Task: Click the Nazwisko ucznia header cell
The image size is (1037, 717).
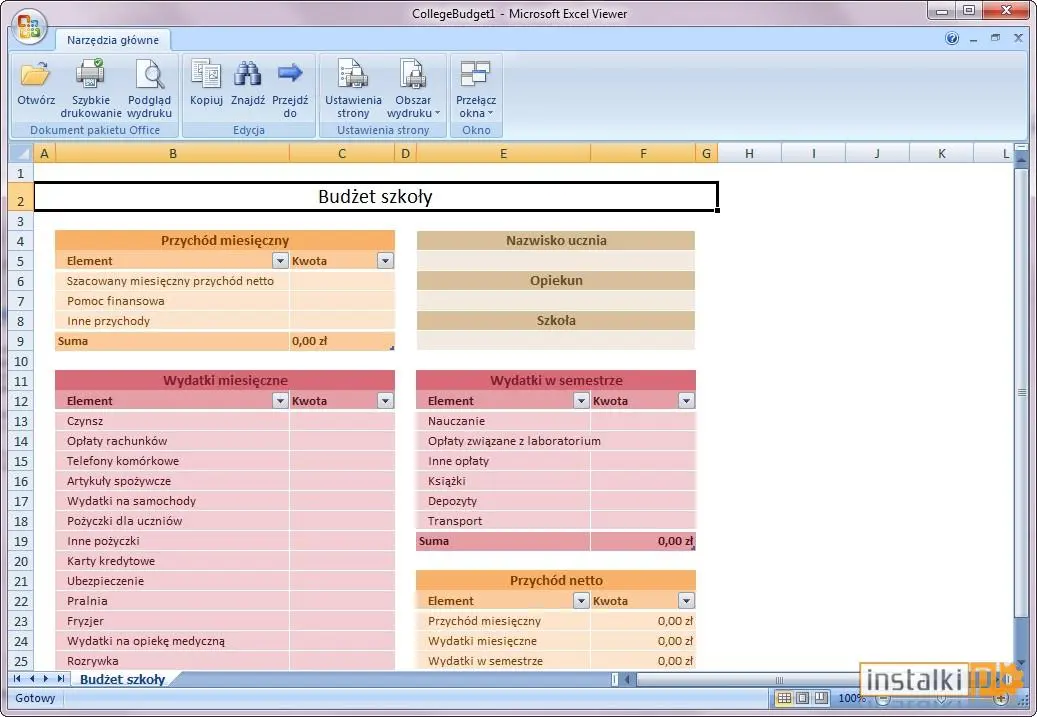Action: pyautogui.click(x=556, y=240)
